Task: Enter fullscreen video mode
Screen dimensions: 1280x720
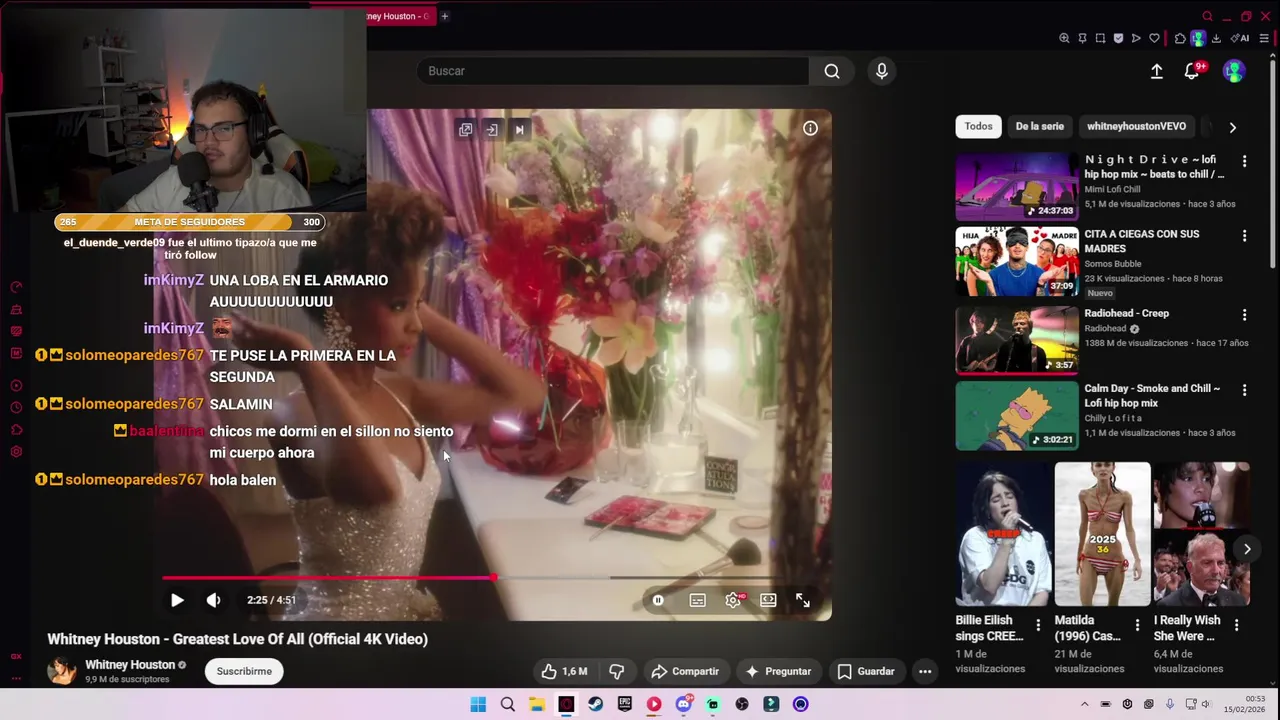Action: tap(802, 600)
